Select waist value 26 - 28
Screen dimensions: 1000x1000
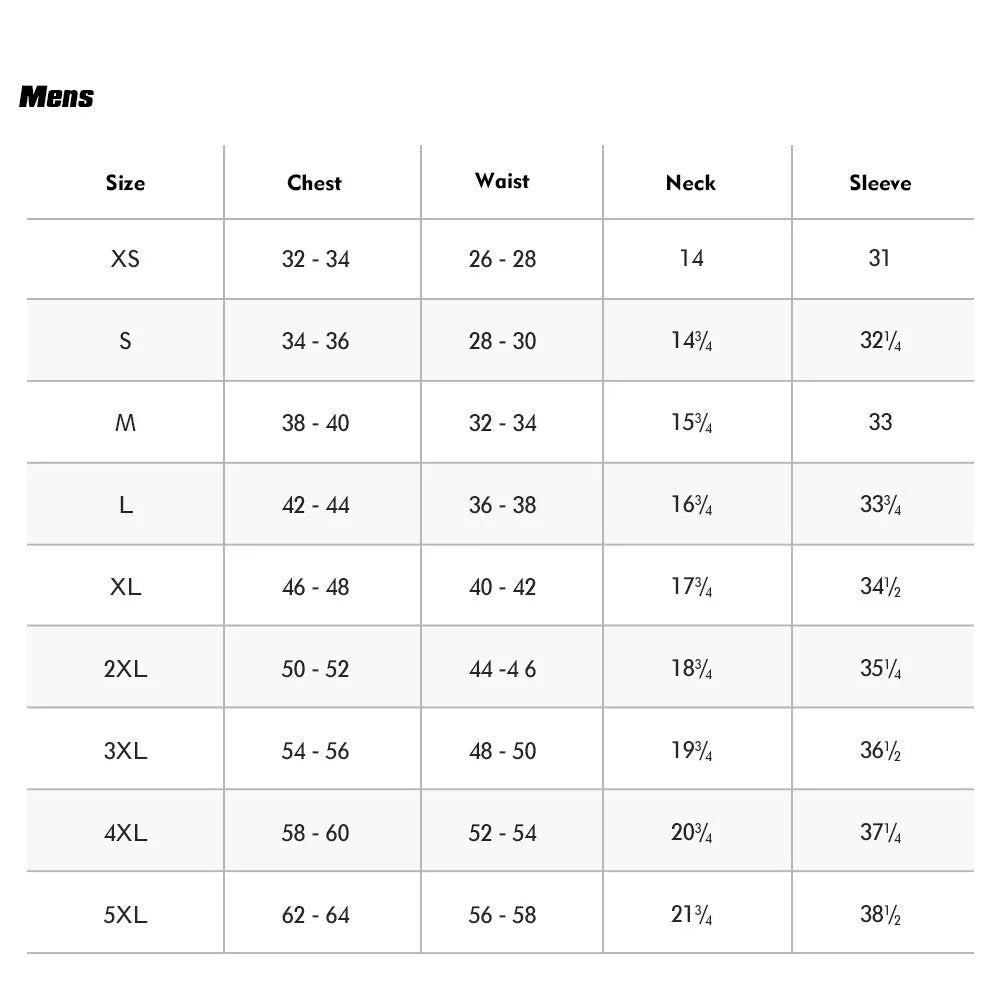(x=503, y=259)
